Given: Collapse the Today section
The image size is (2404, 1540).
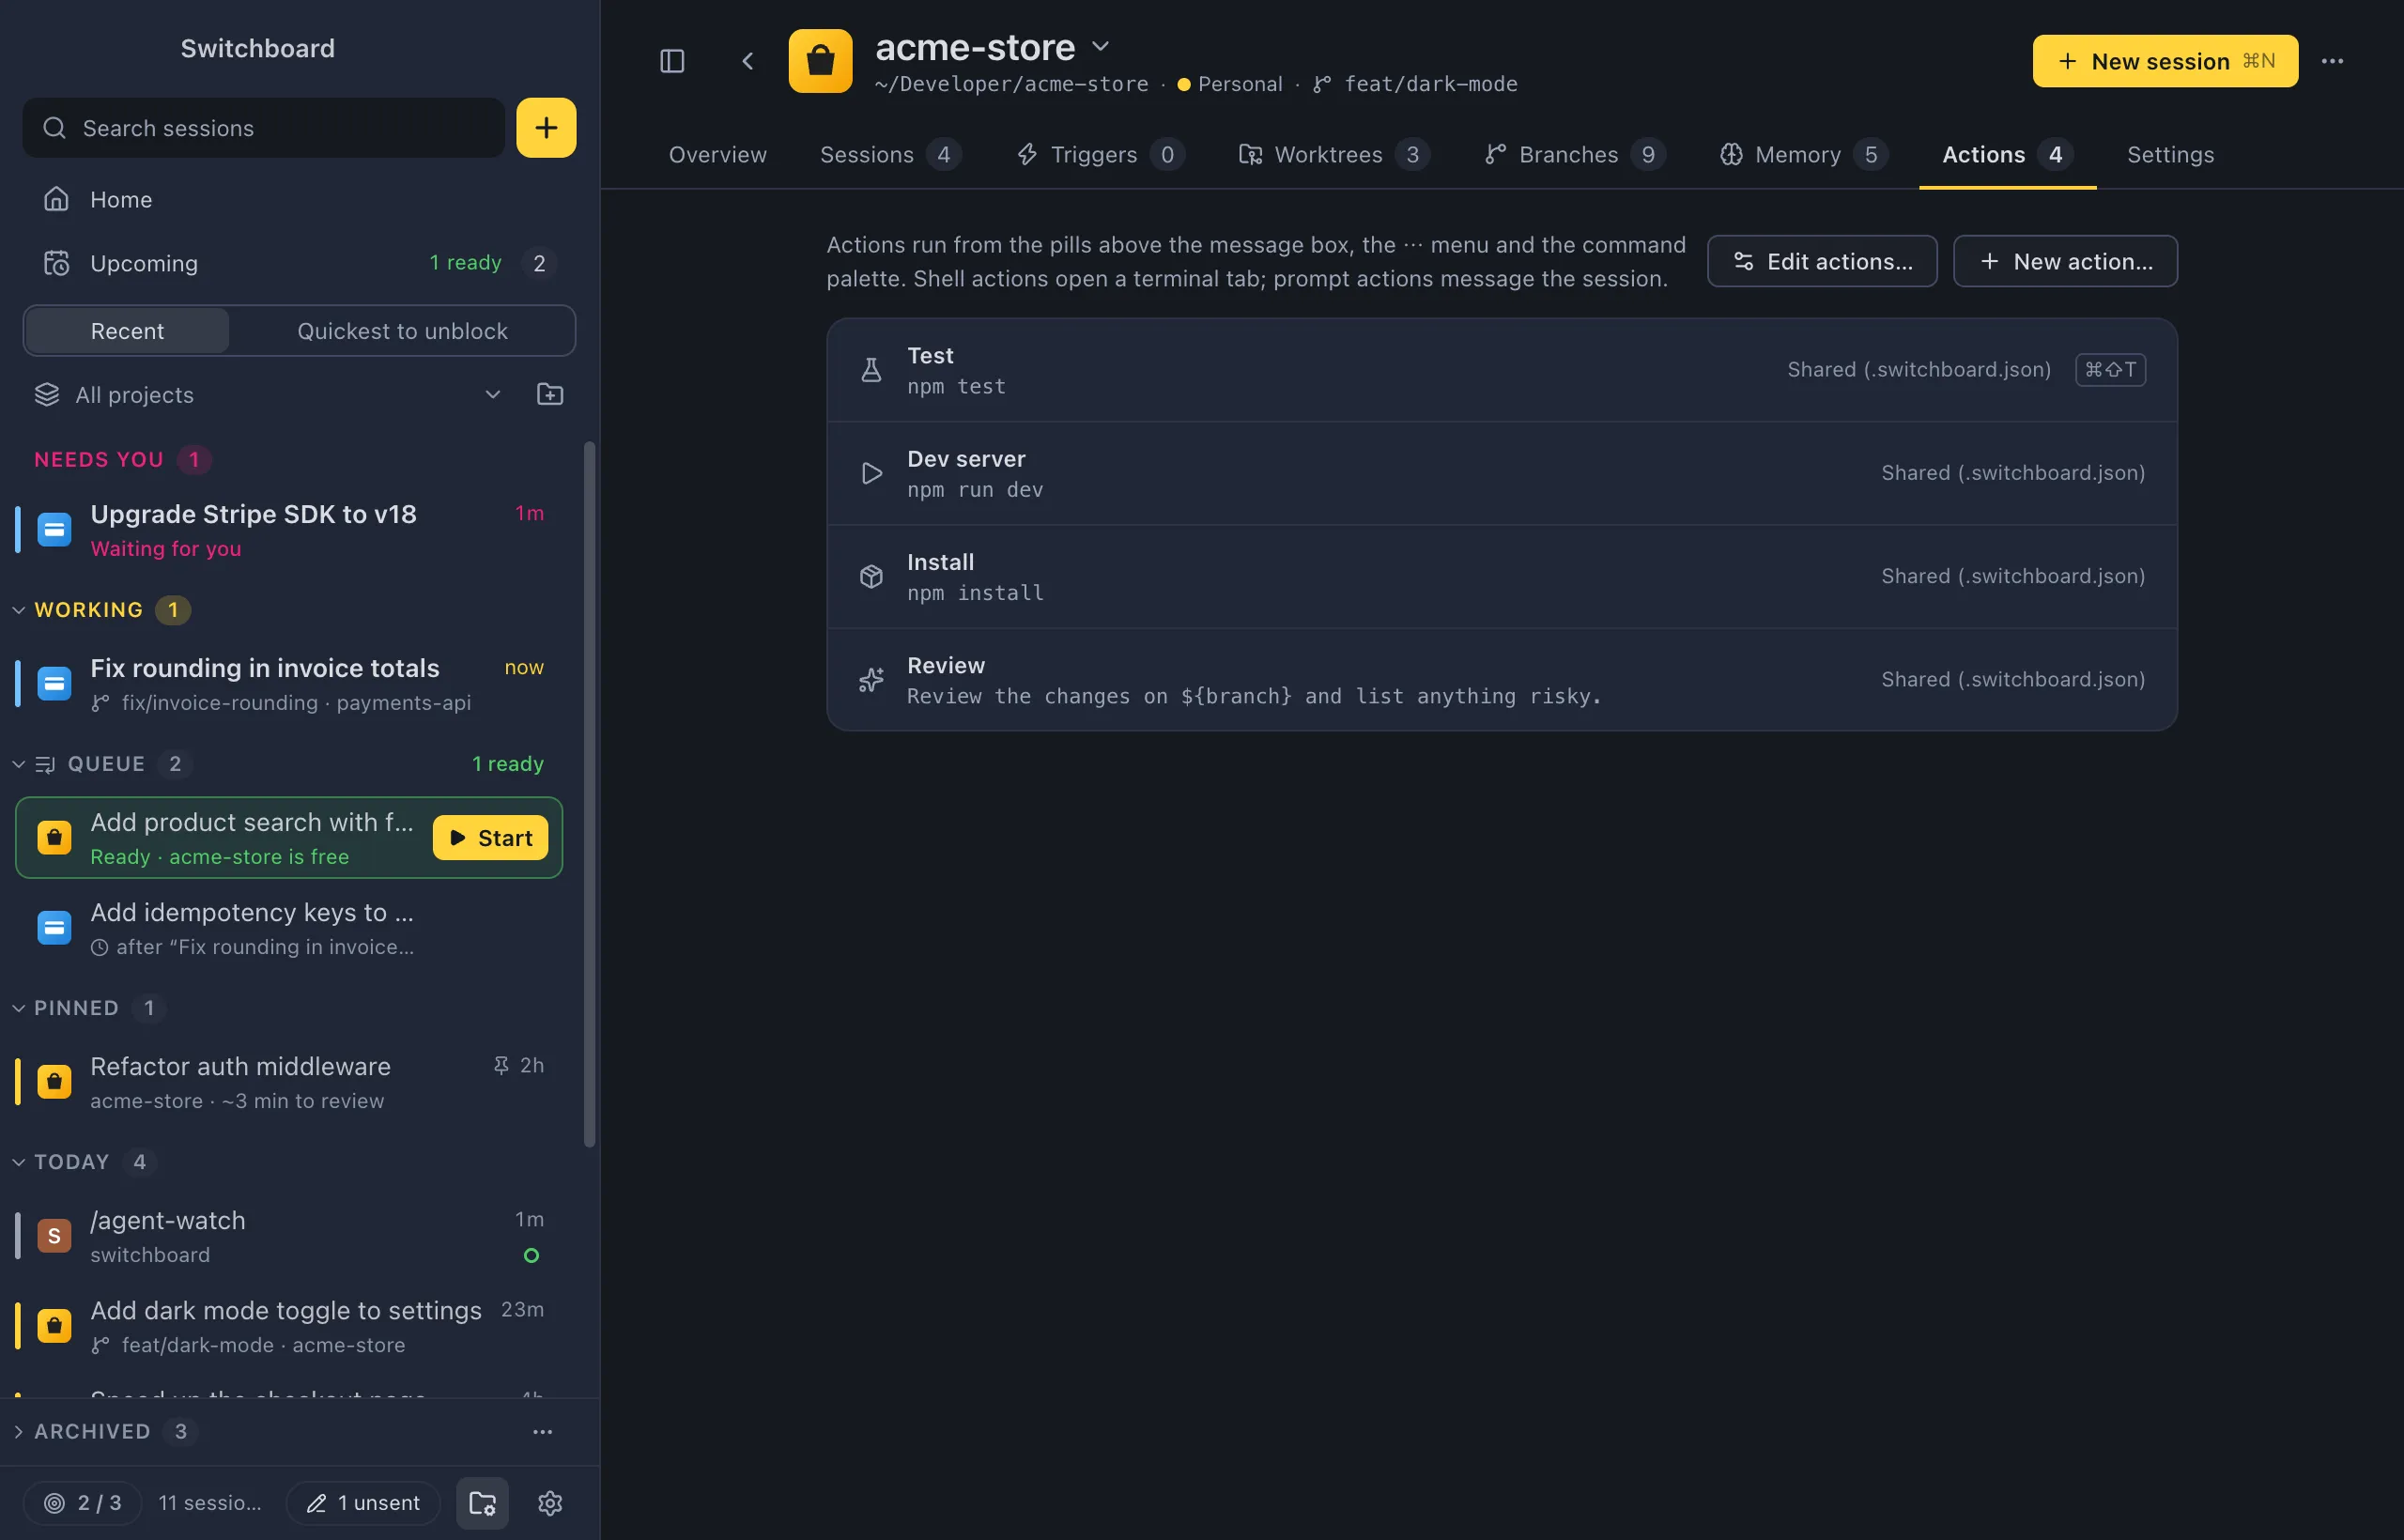Looking at the screenshot, I should [x=18, y=1162].
